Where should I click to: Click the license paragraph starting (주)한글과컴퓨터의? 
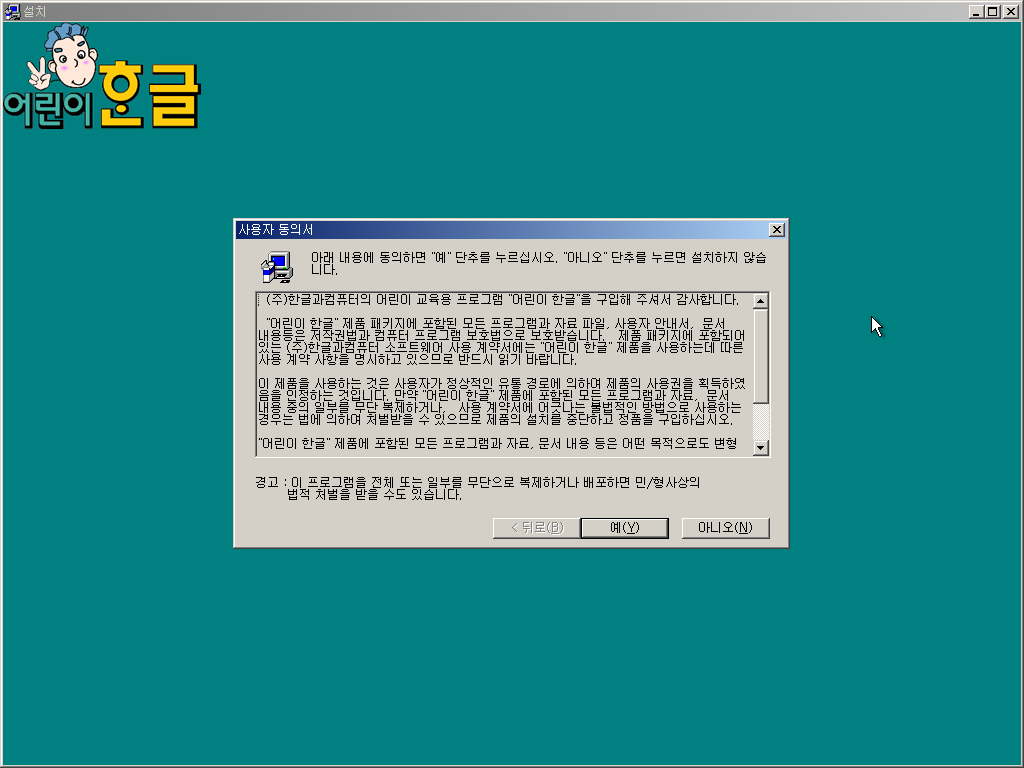502,300
